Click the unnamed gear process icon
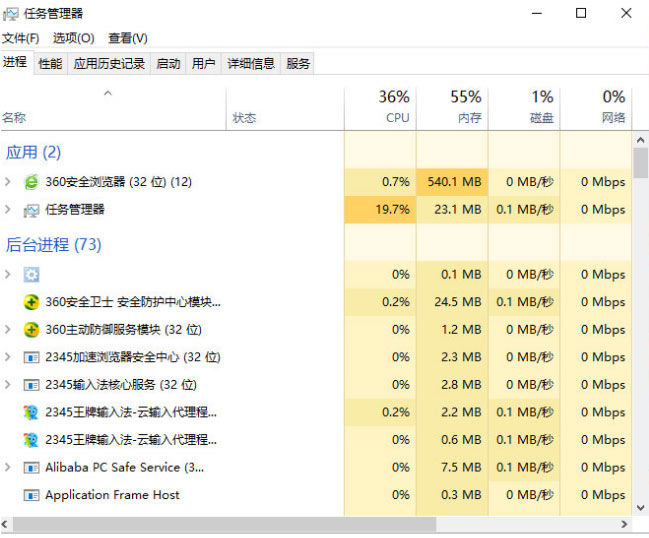Screen dimensions: 649x538 point(31,274)
